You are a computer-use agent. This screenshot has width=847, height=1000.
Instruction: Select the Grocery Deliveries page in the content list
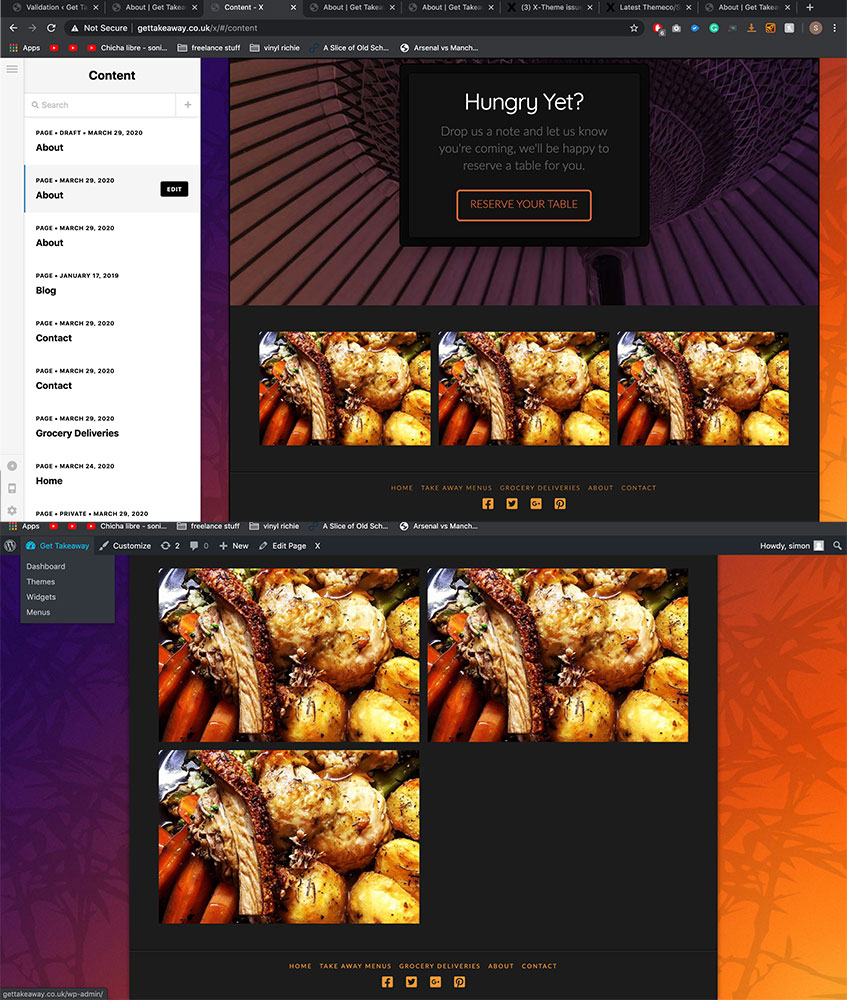coord(77,433)
